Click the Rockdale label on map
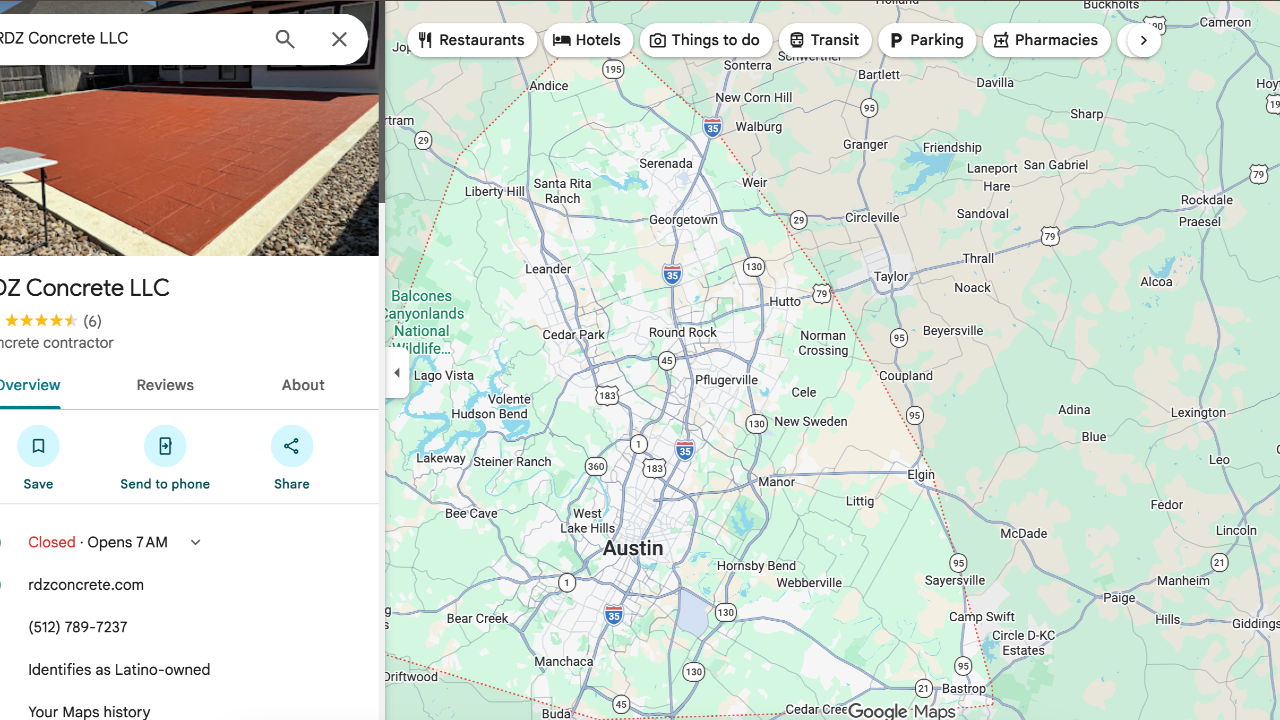 pyautogui.click(x=1207, y=200)
